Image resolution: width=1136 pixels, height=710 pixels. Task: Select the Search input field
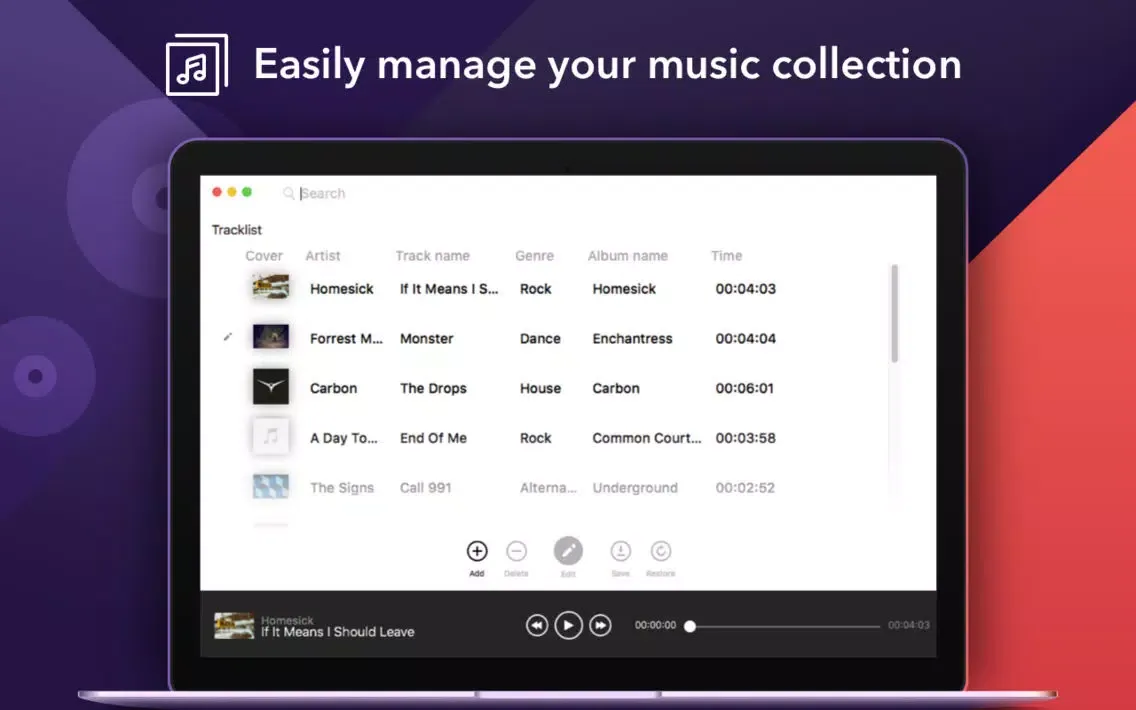[x=330, y=193]
